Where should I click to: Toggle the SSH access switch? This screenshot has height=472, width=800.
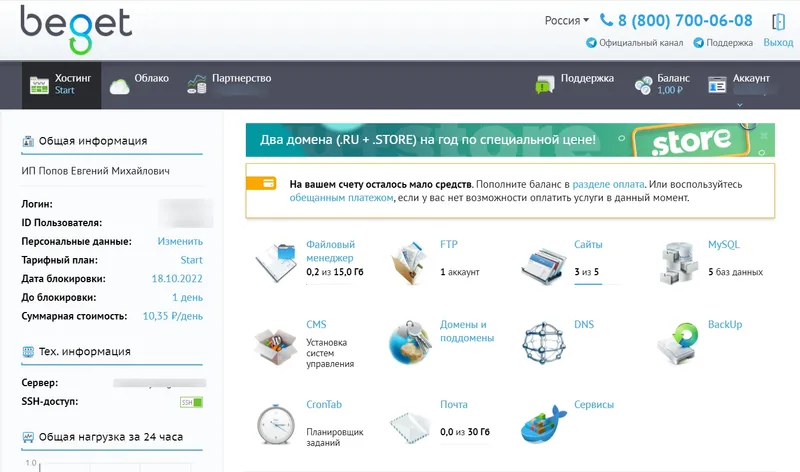pos(191,402)
